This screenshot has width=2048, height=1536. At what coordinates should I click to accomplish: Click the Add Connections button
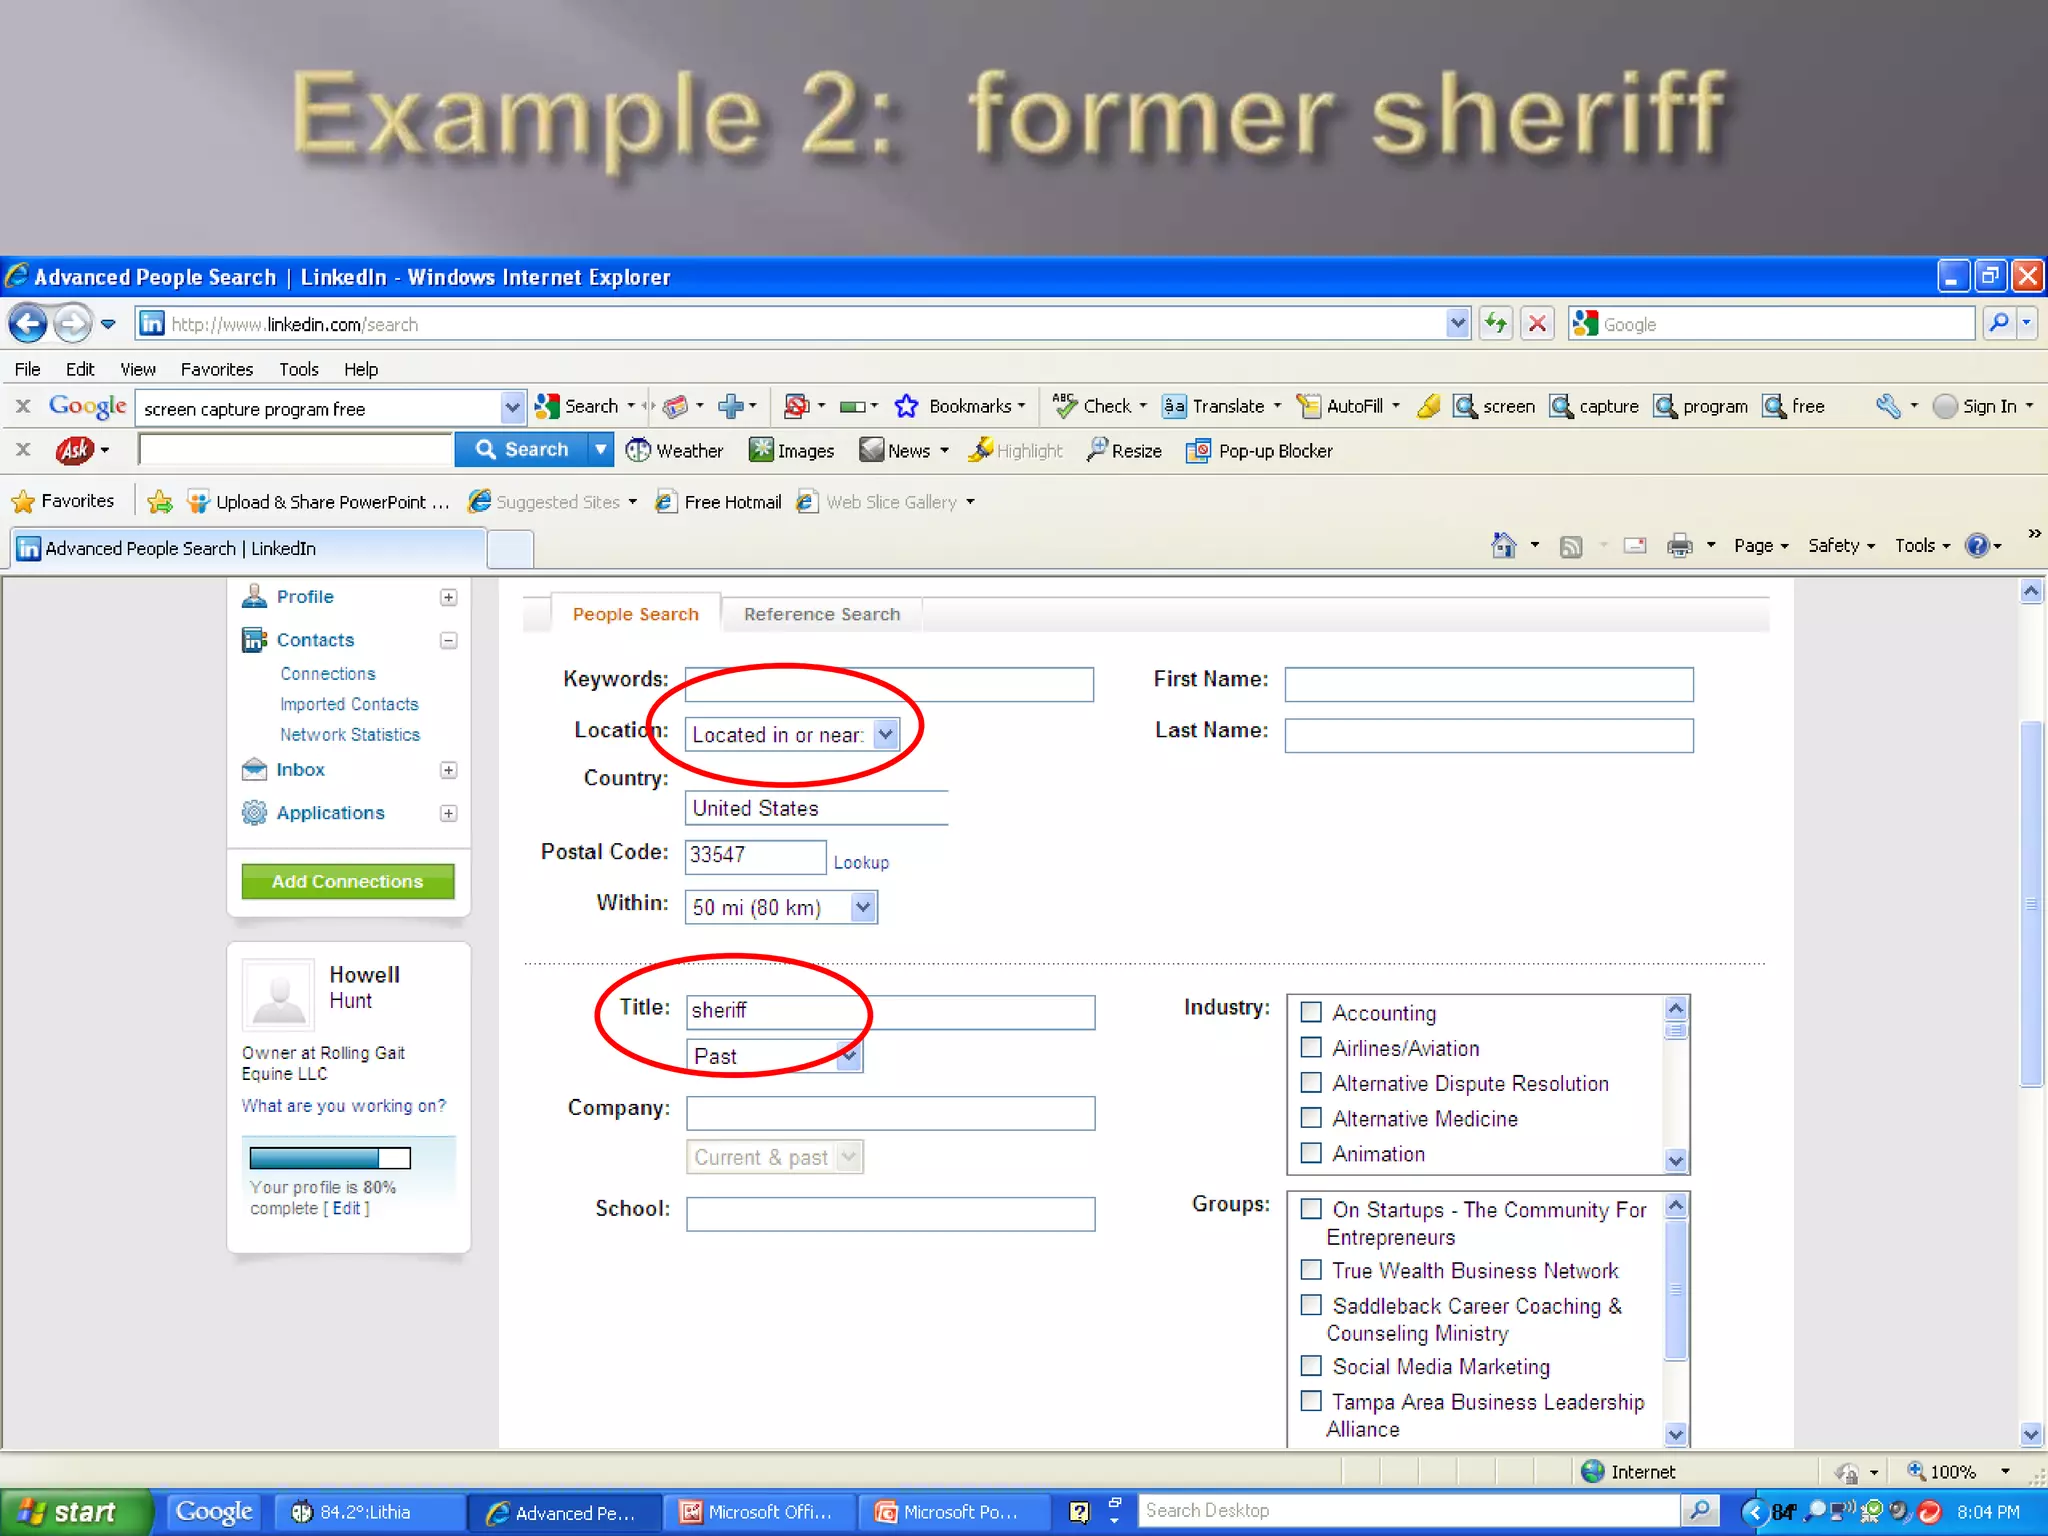(x=347, y=881)
